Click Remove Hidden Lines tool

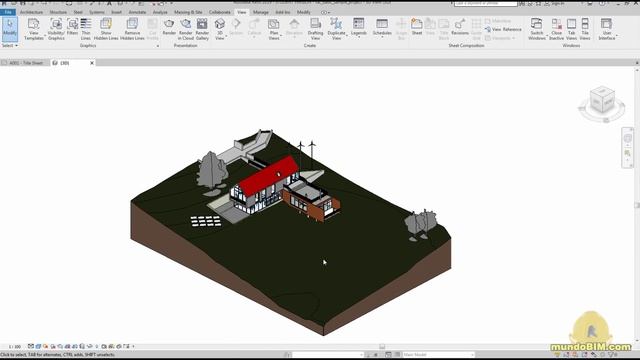(x=132, y=29)
